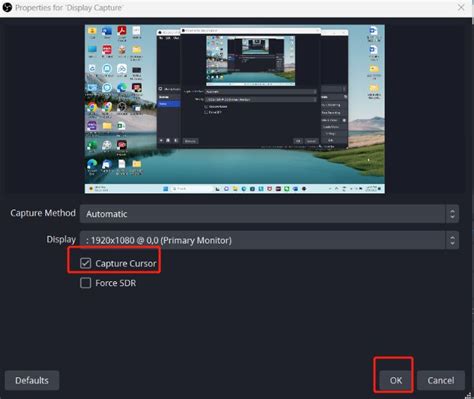
Task: Click the window resize grip in corner
Action: tap(468, 395)
